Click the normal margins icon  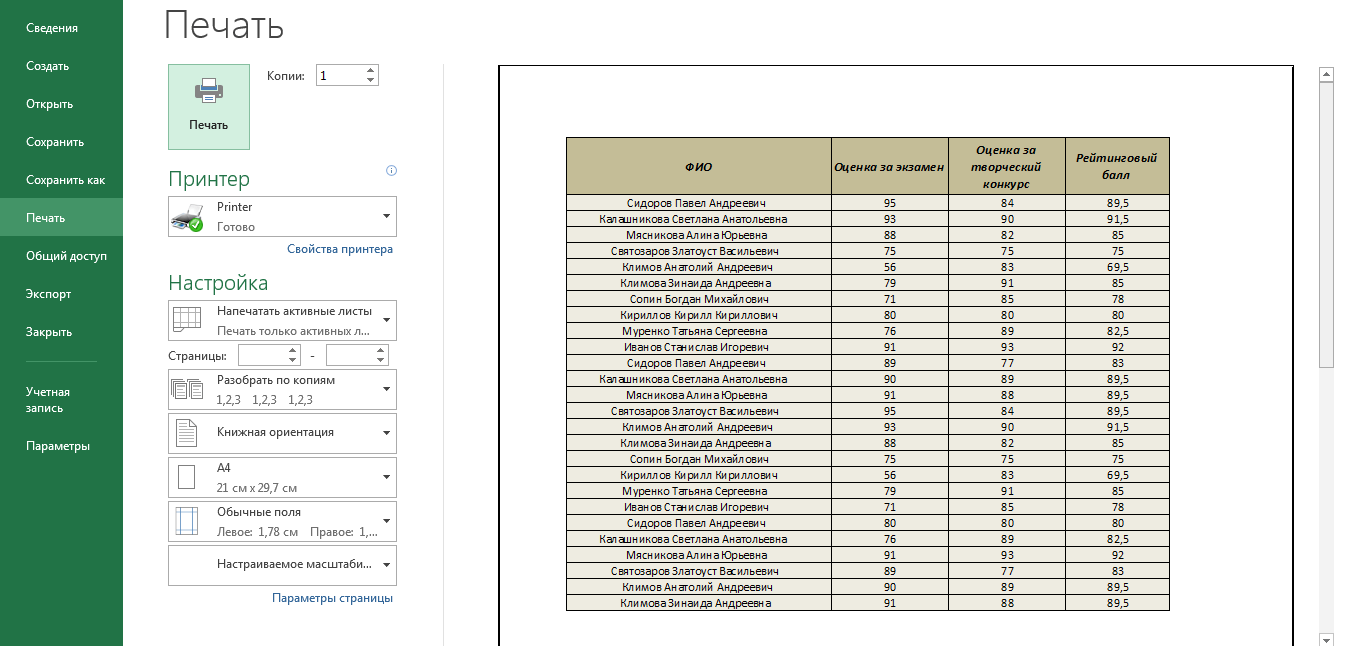pyautogui.click(x=187, y=521)
